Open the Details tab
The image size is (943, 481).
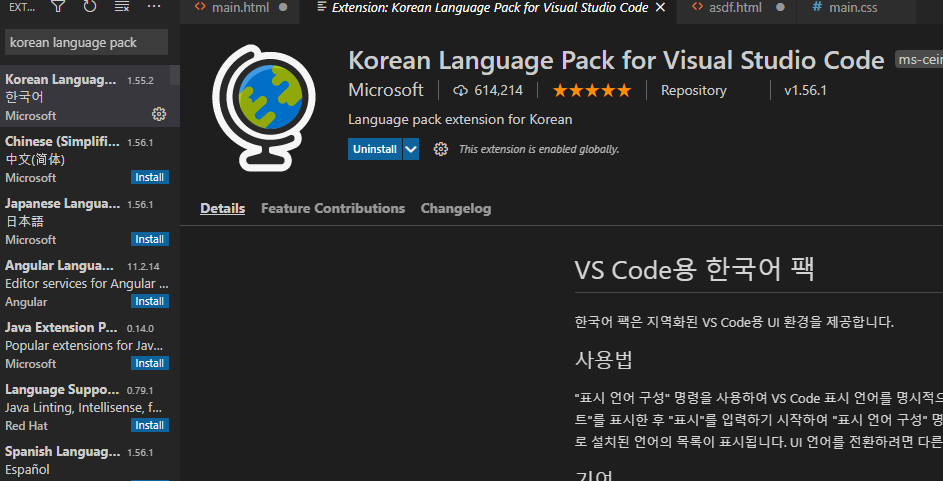(223, 209)
